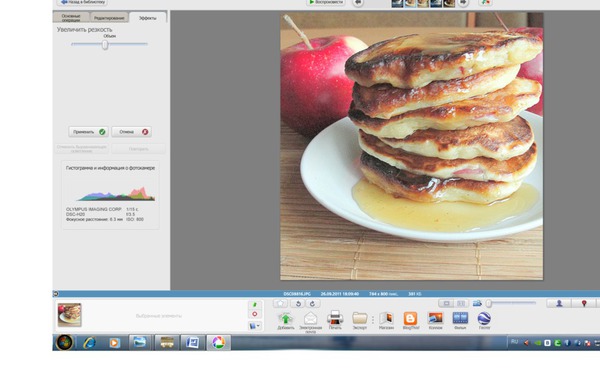This screenshot has width=600, height=375.
Task: Open the Email envelope icon
Action: point(310,318)
